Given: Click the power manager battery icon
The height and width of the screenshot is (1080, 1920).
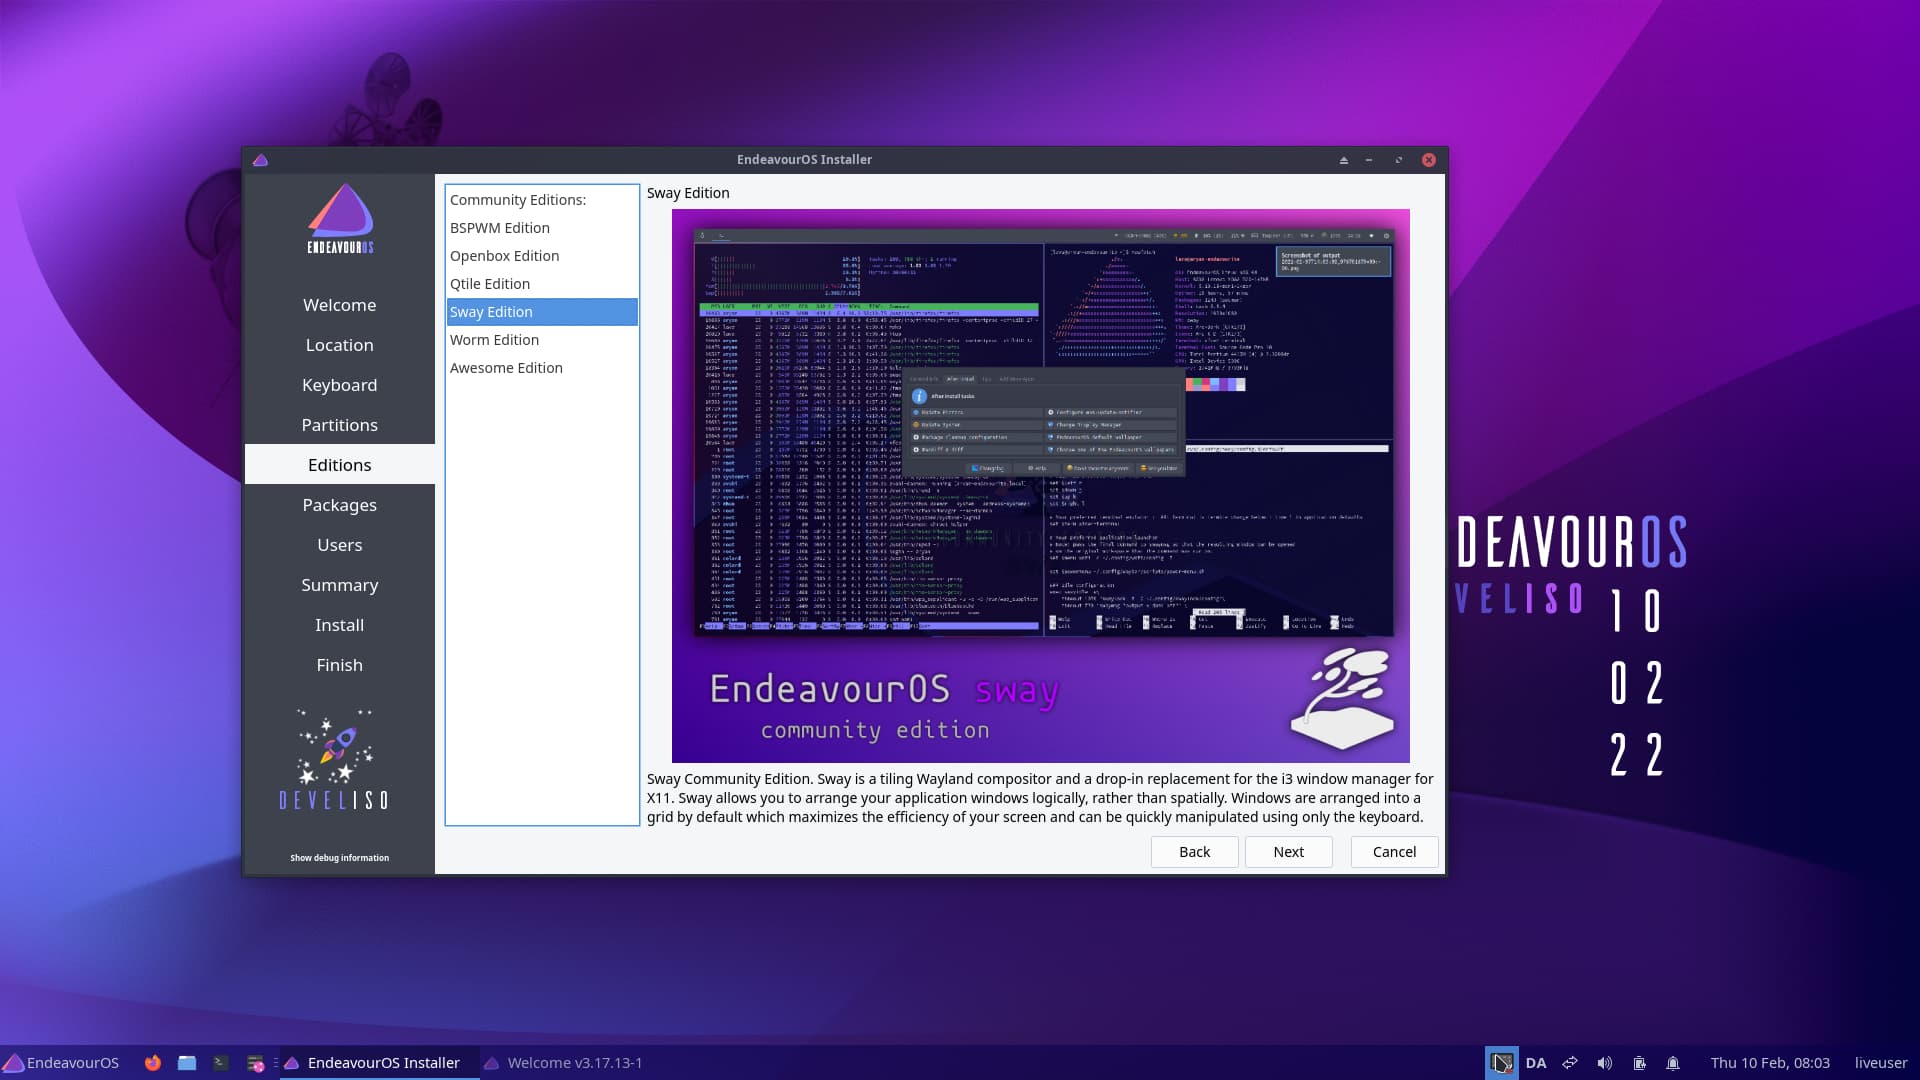Looking at the screenshot, I should tap(1639, 1063).
